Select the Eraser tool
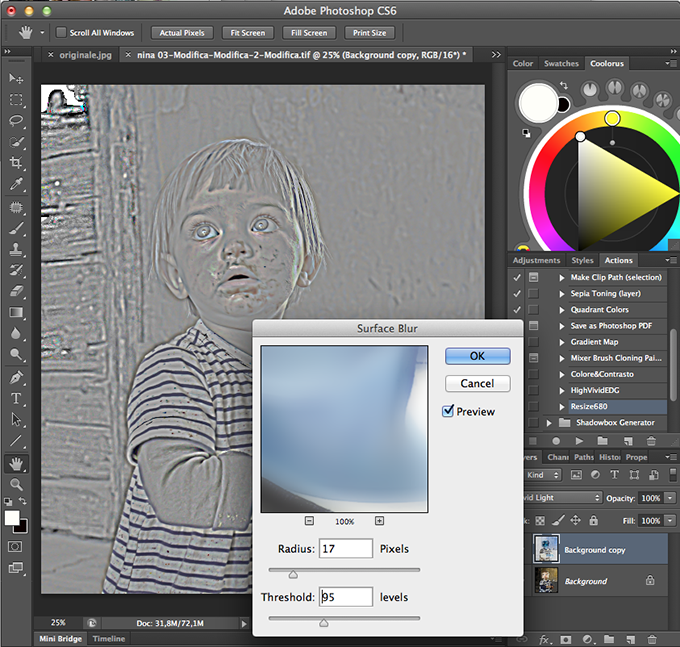This screenshot has height=647, width=680. 16,291
